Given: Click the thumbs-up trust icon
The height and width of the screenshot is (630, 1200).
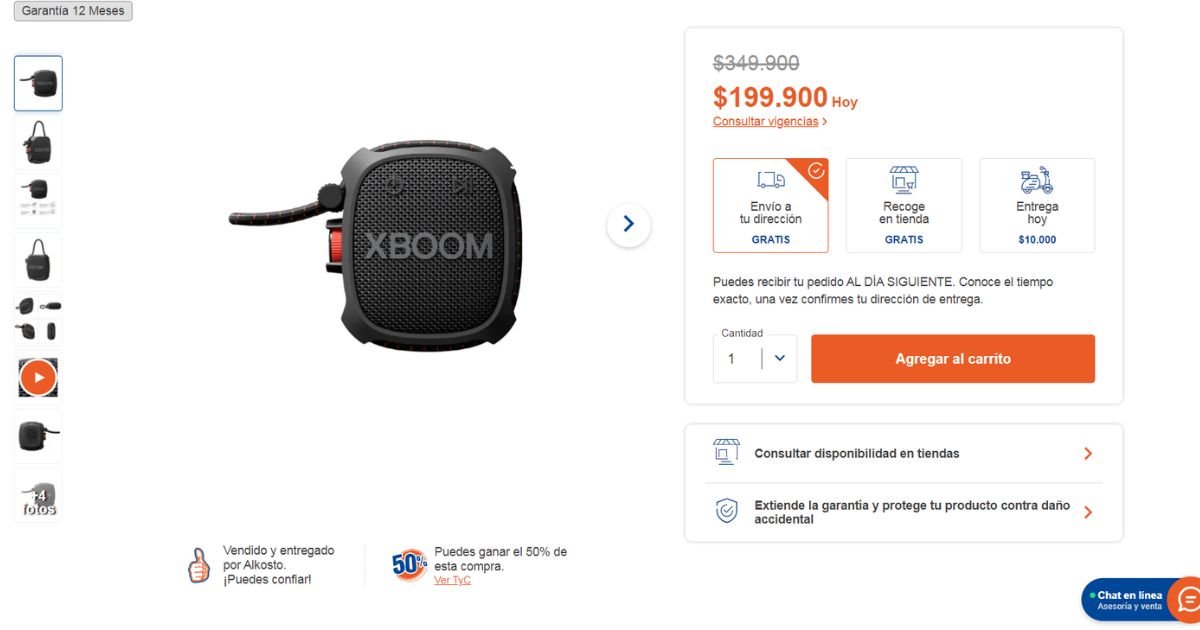Looking at the screenshot, I should pyautogui.click(x=199, y=565).
